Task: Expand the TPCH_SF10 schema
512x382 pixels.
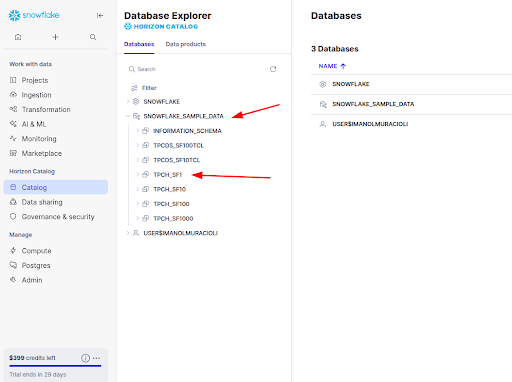Action: 137,189
